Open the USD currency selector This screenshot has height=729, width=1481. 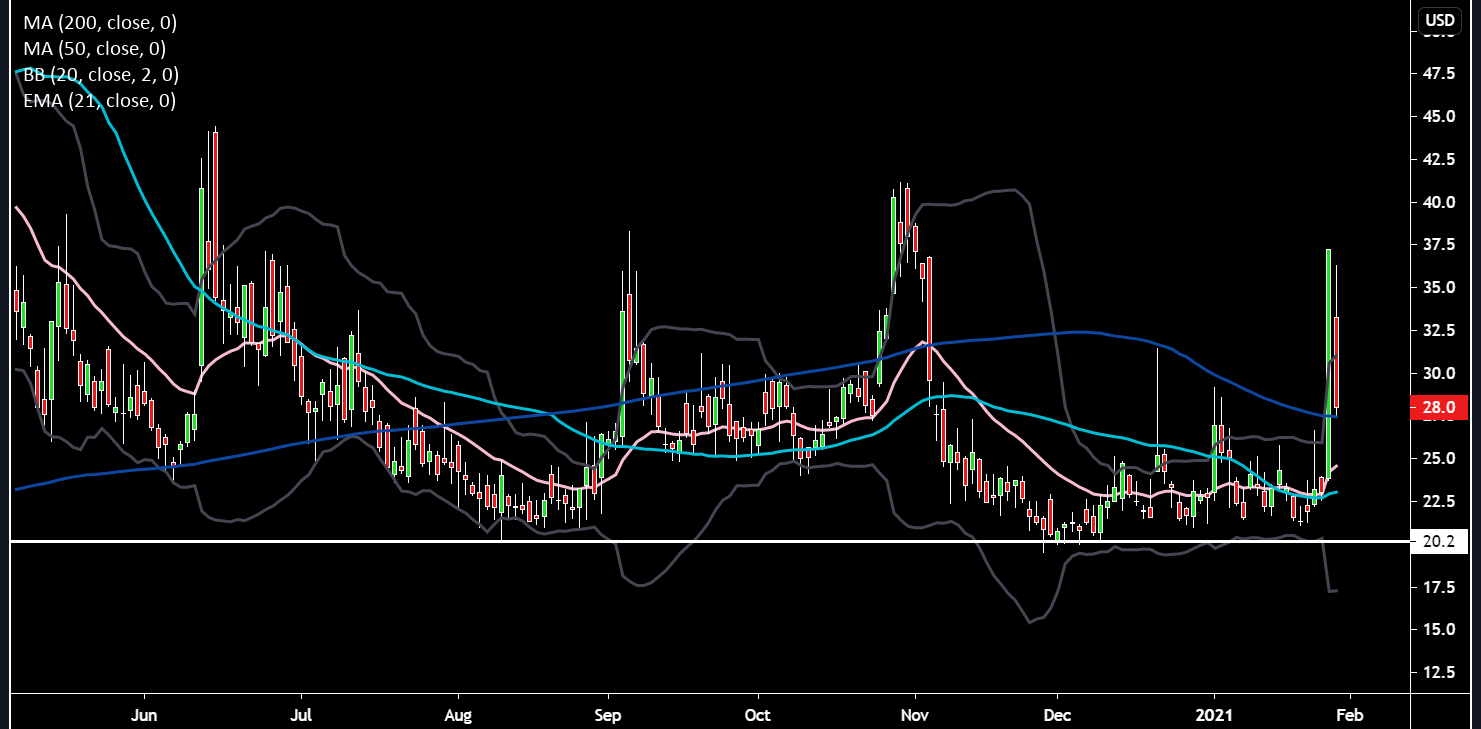coord(1440,20)
